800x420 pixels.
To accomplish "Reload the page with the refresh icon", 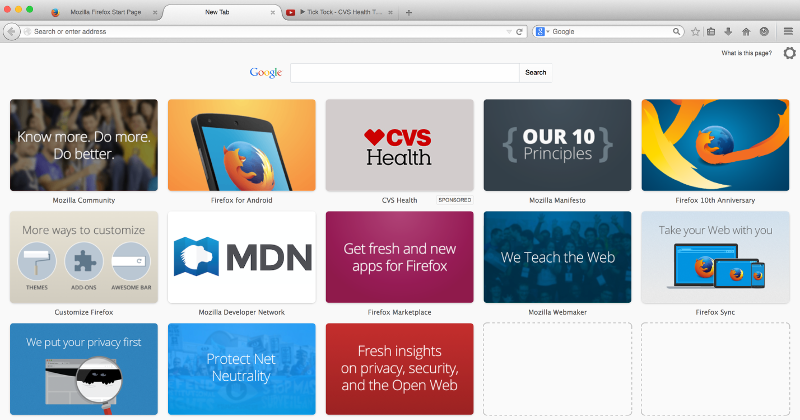I will point(519,32).
